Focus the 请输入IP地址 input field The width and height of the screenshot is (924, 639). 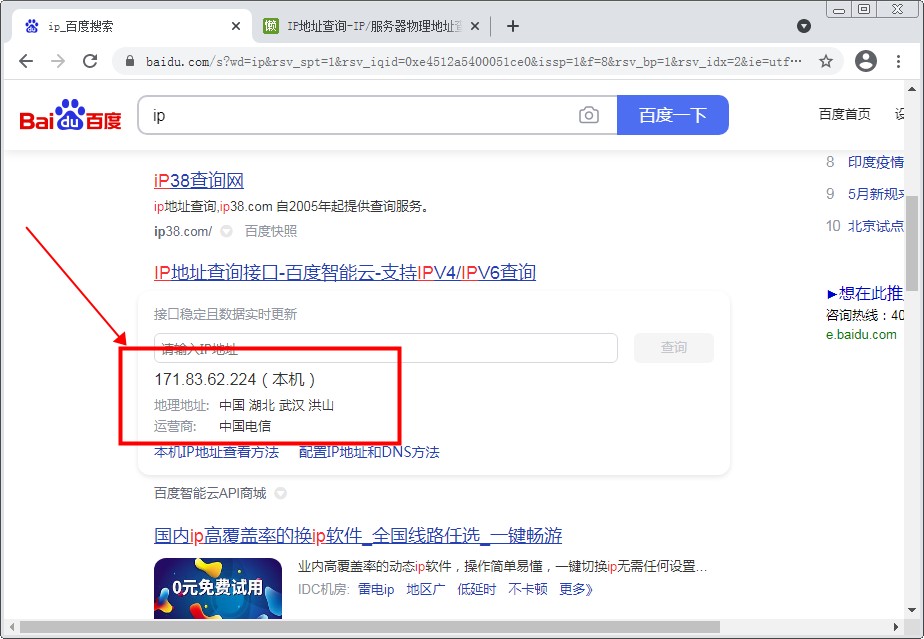pyautogui.click(x=385, y=348)
